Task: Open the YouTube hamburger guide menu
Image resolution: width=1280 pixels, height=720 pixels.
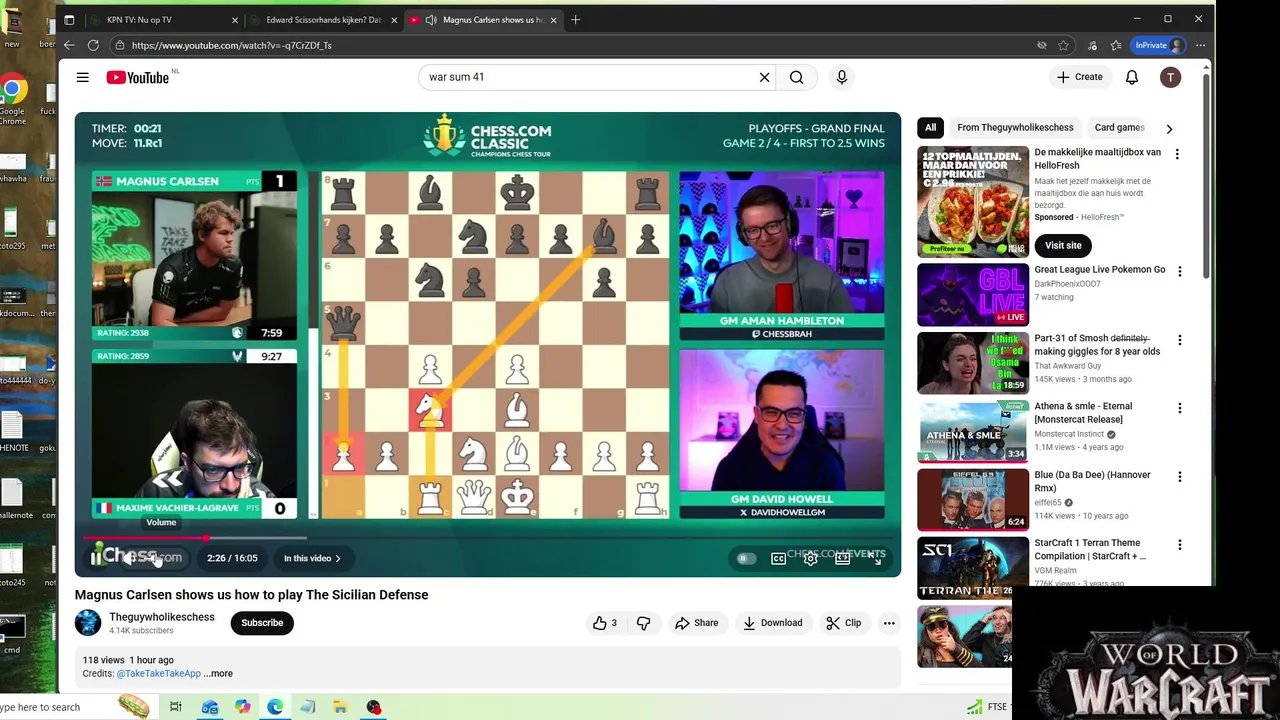Action: coord(83,77)
